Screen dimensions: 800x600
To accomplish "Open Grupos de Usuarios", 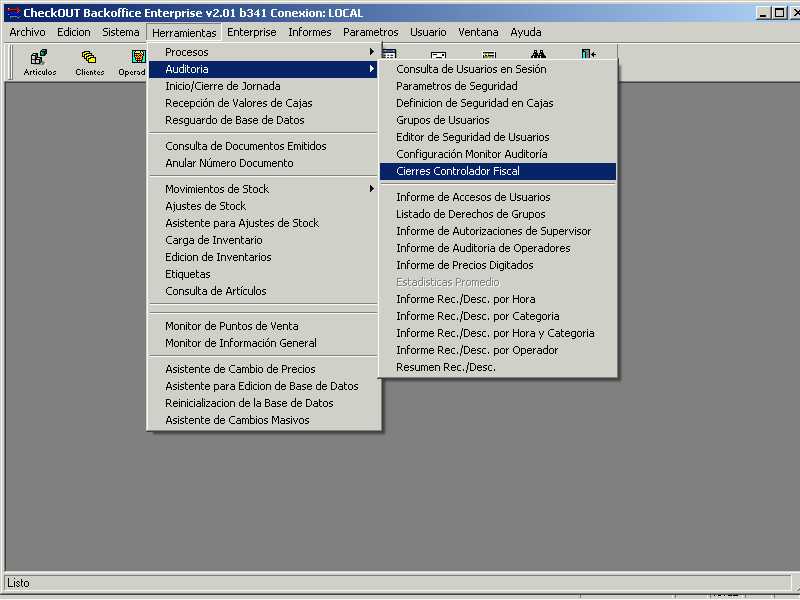I will tap(498, 120).
